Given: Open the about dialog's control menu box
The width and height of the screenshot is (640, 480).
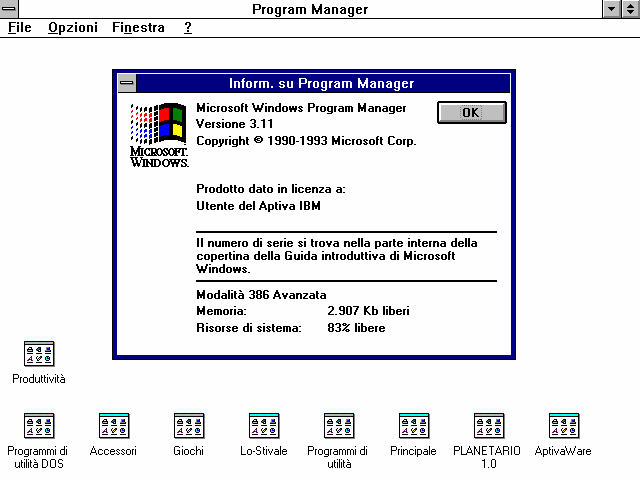Looking at the screenshot, I should coord(127,83).
